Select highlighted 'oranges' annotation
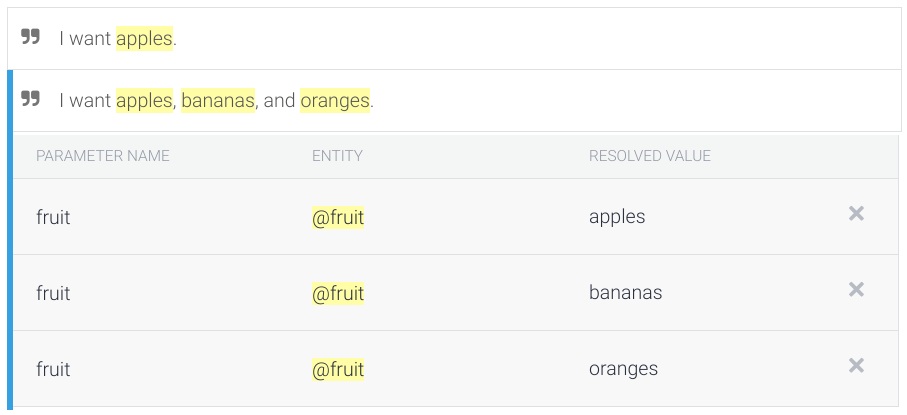 (x=334, y=101)
